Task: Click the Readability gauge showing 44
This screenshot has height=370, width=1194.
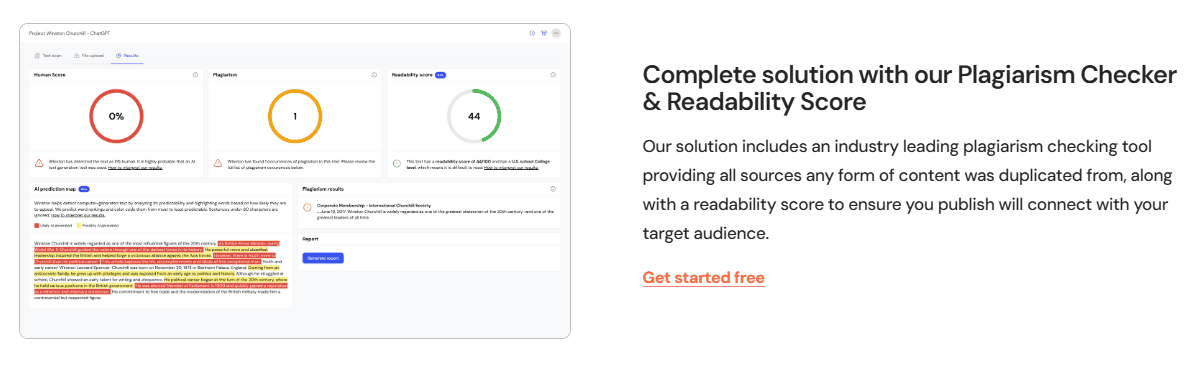Action: [x=474, y=116]
